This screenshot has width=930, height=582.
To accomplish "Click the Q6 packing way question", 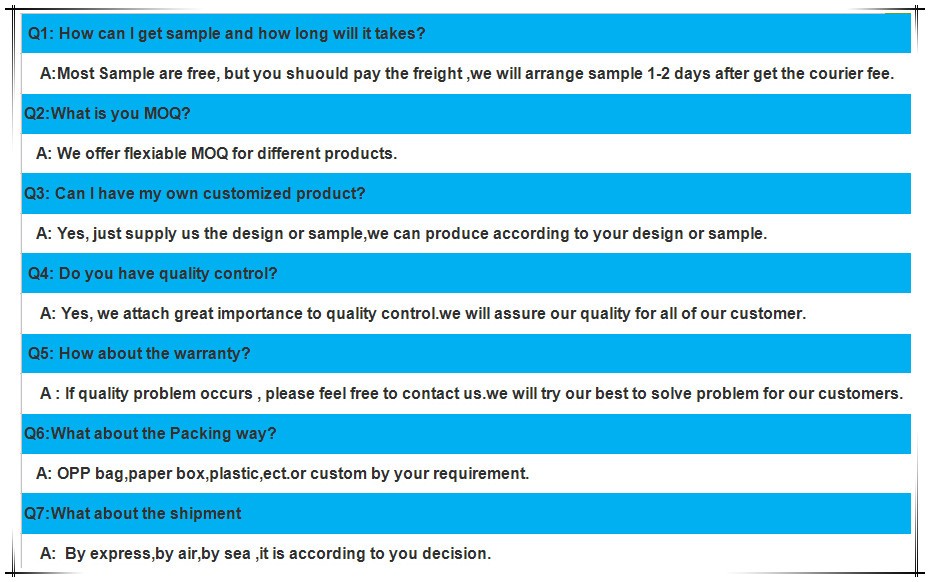I will pos(150,433).
